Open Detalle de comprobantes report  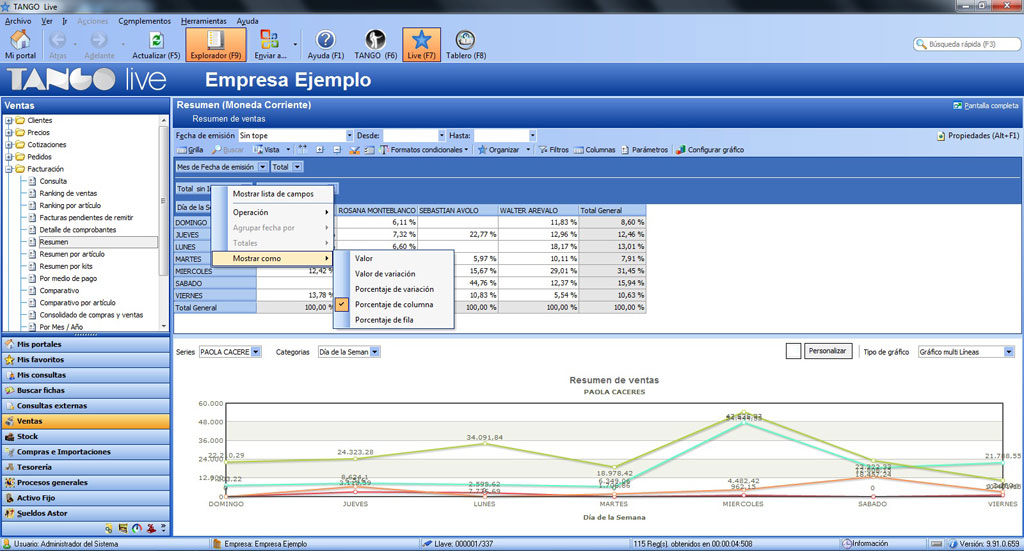78,230
